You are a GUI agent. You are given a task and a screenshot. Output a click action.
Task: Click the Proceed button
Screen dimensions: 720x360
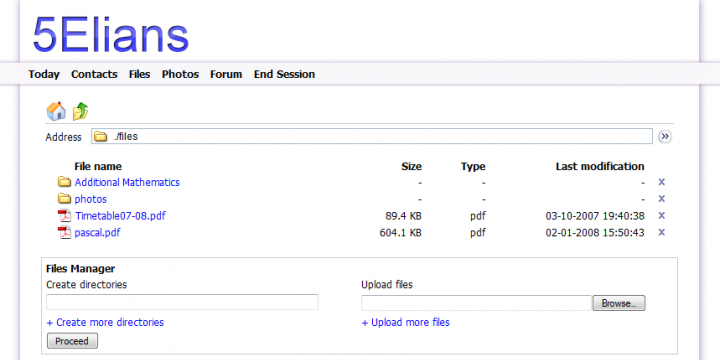[73, 341]
